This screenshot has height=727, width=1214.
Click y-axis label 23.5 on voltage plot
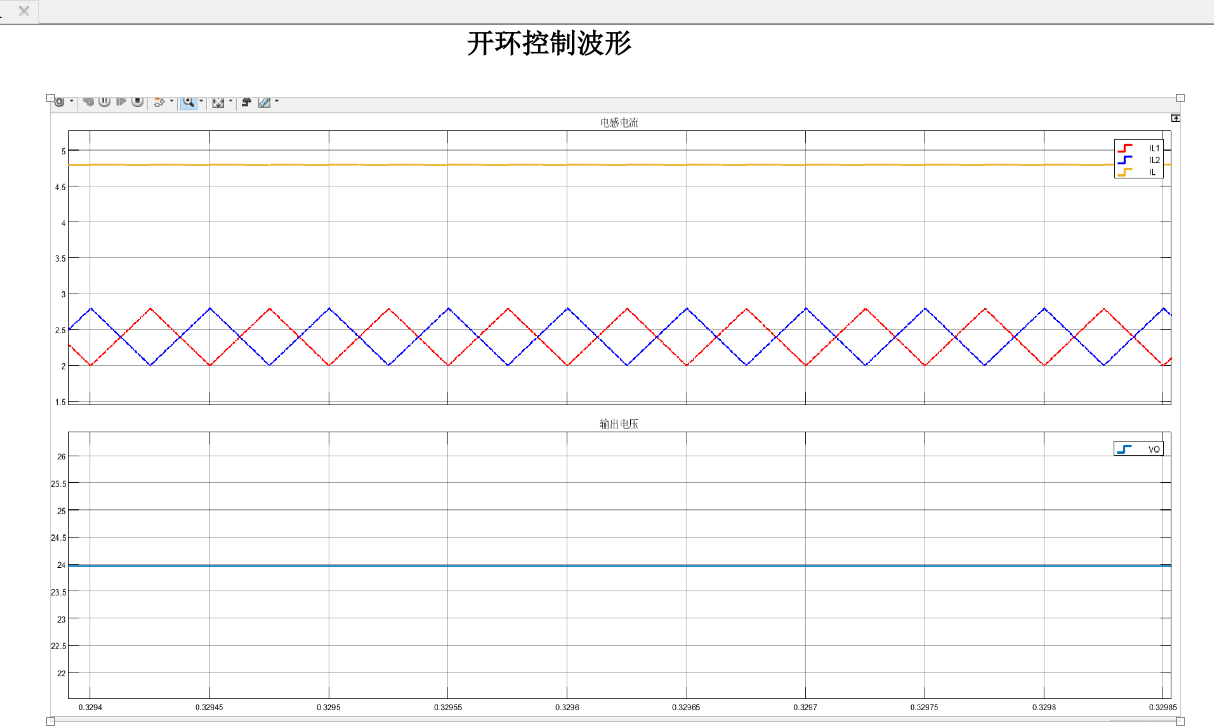coord(58,592)
